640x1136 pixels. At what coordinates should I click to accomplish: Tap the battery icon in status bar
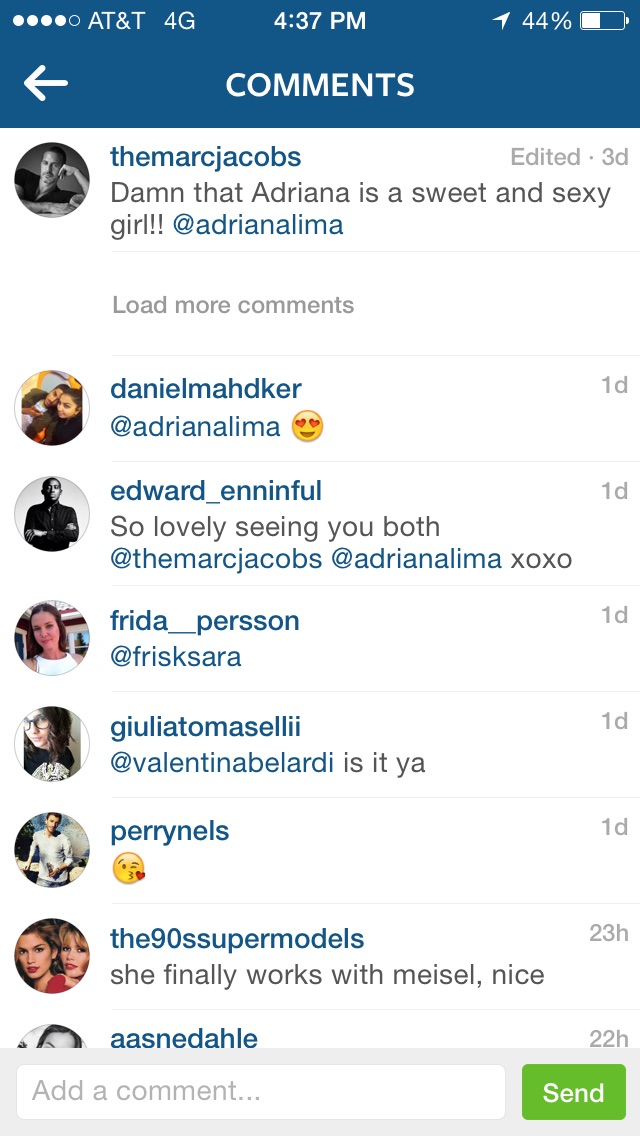(x=604, y=22)
